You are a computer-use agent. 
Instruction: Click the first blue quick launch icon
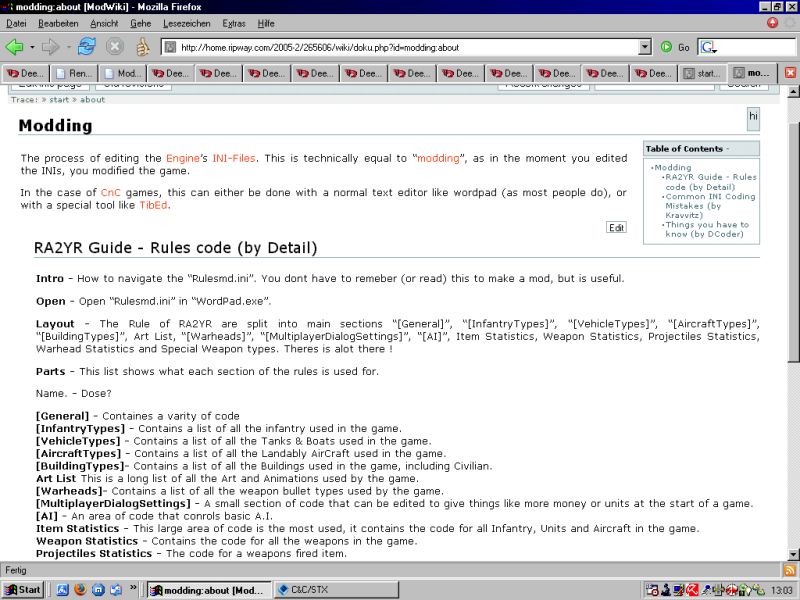(62, 590)
